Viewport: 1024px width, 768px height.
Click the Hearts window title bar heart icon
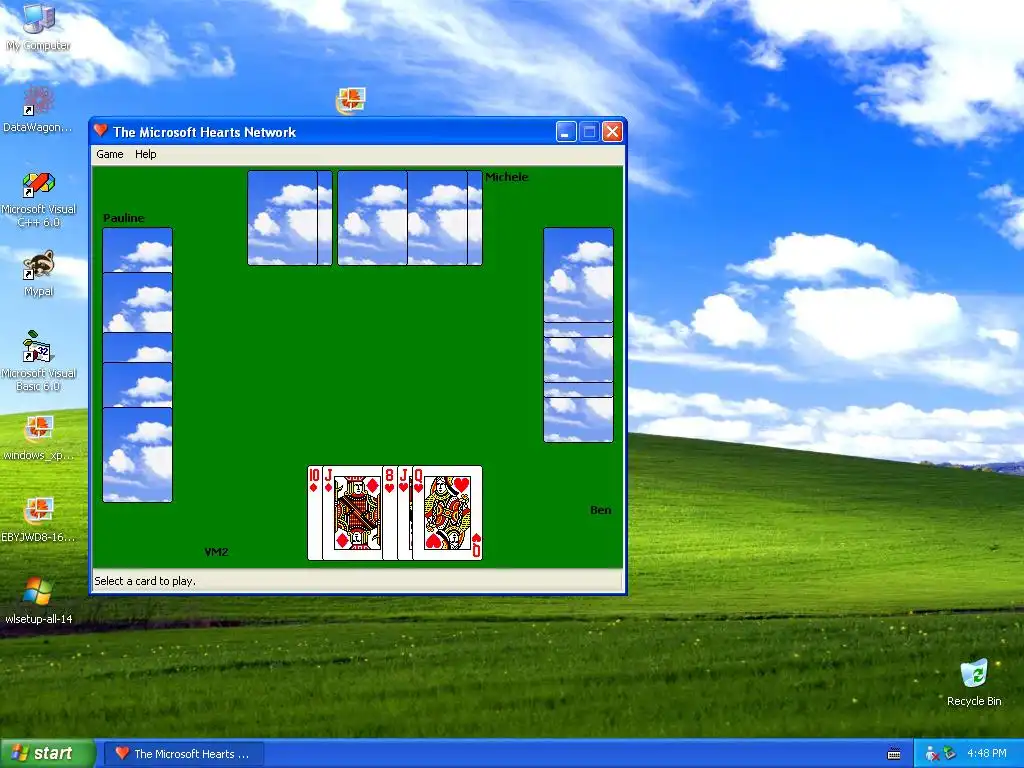click(x=101, y=131)
